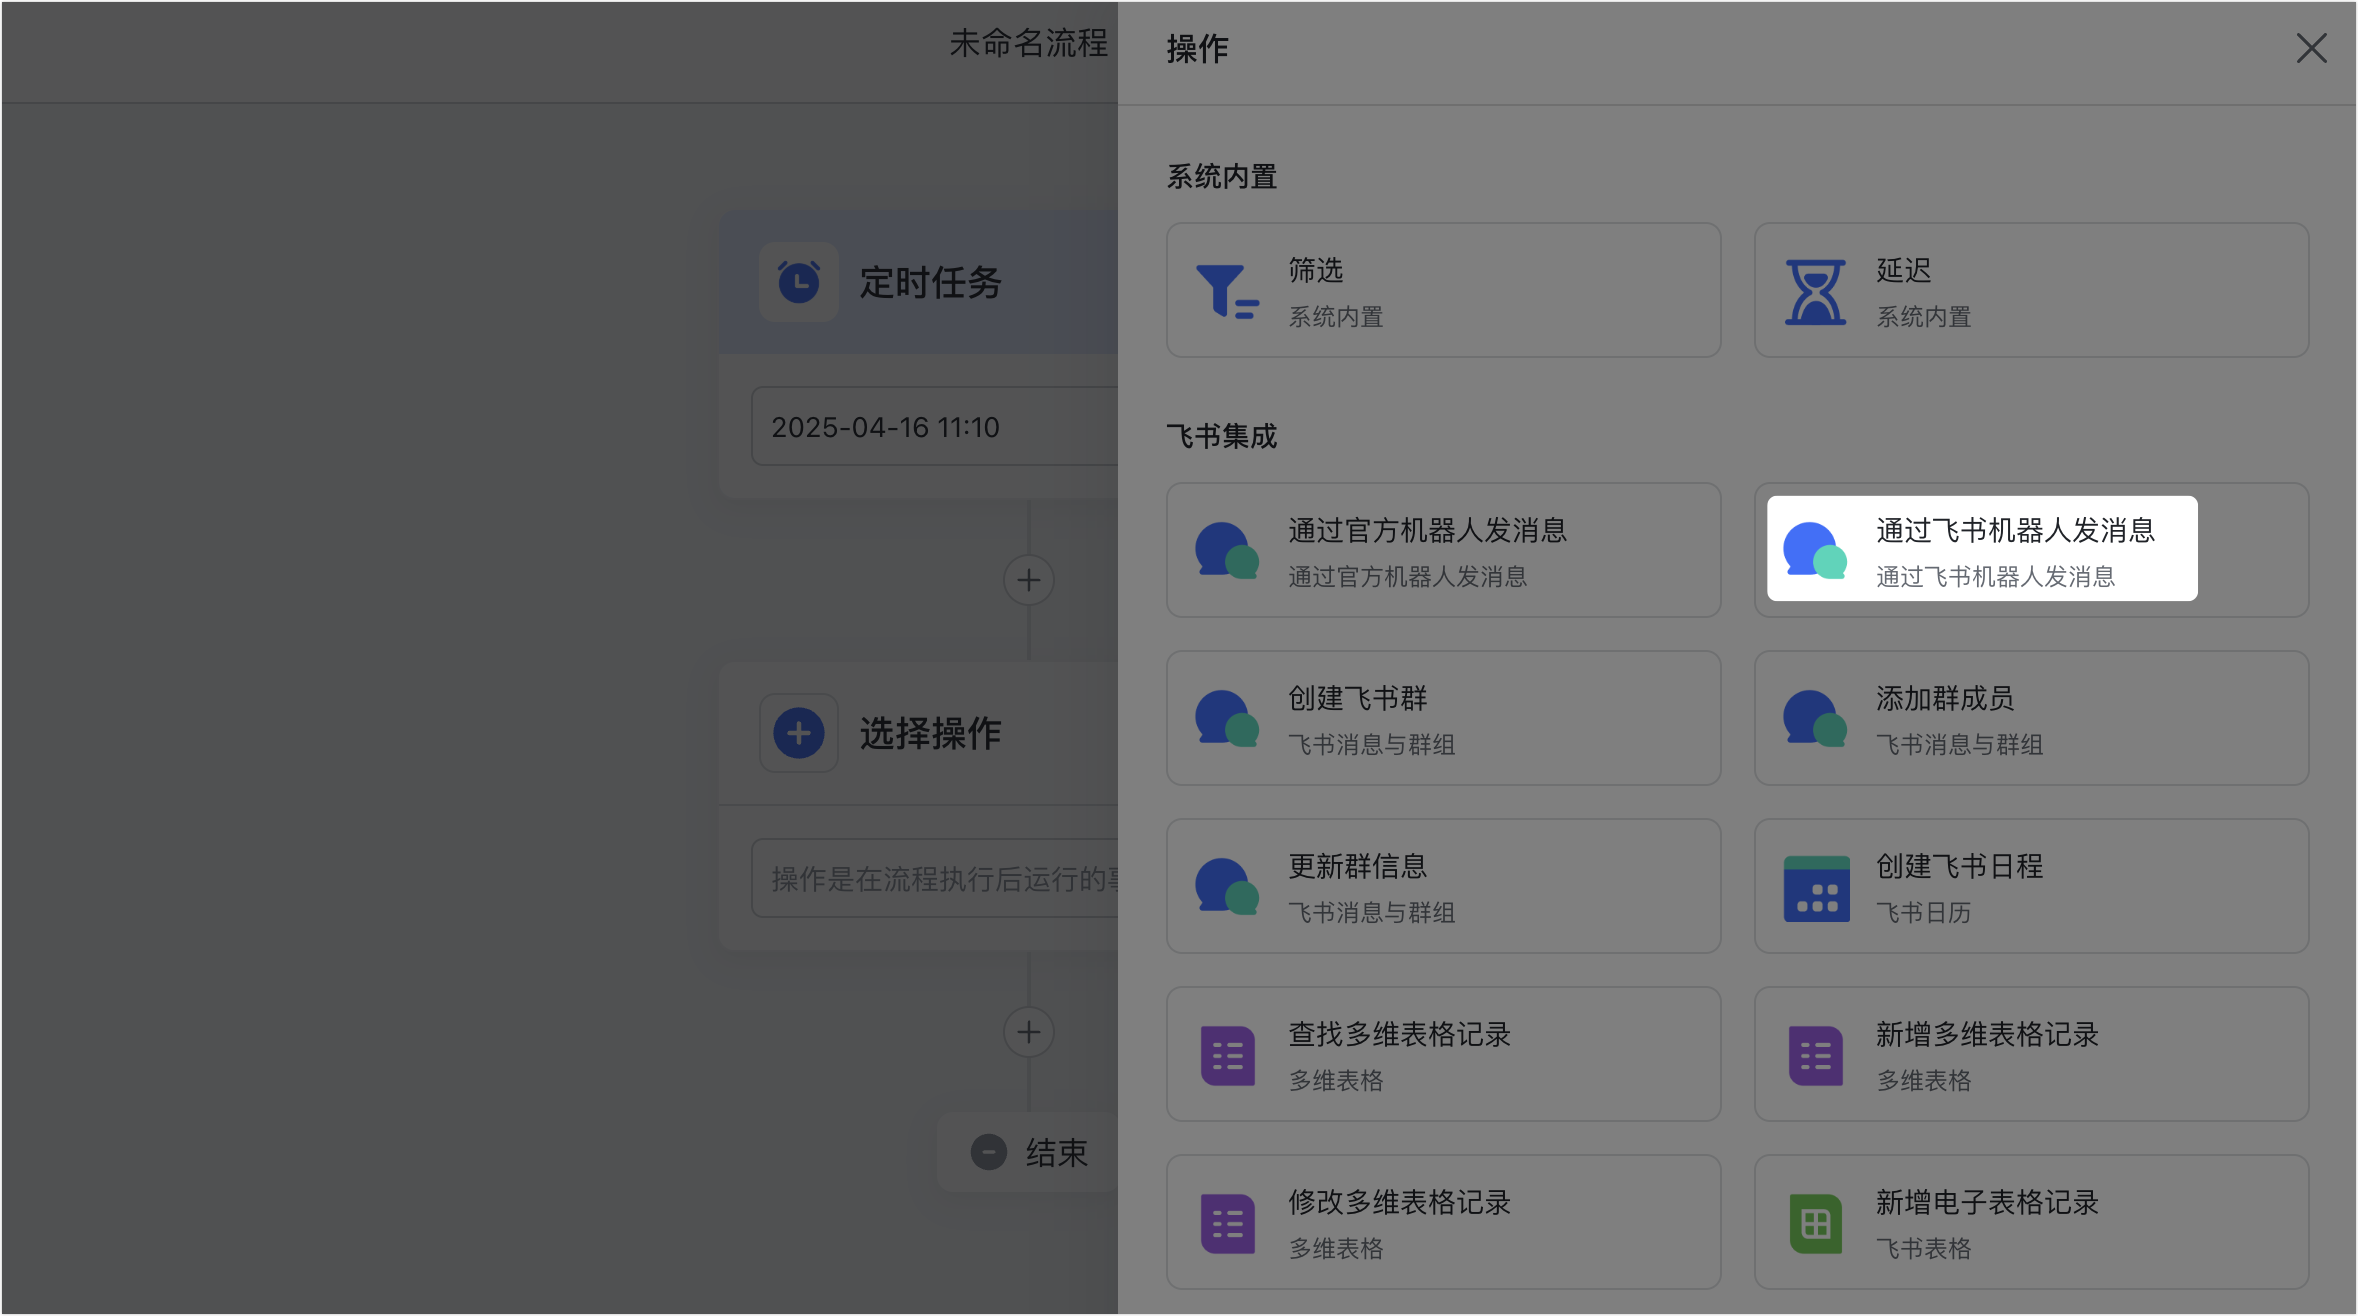Click the 2025-04-16 11:10 time field
The image size is (2358, 1316).
tap(934, 427)
